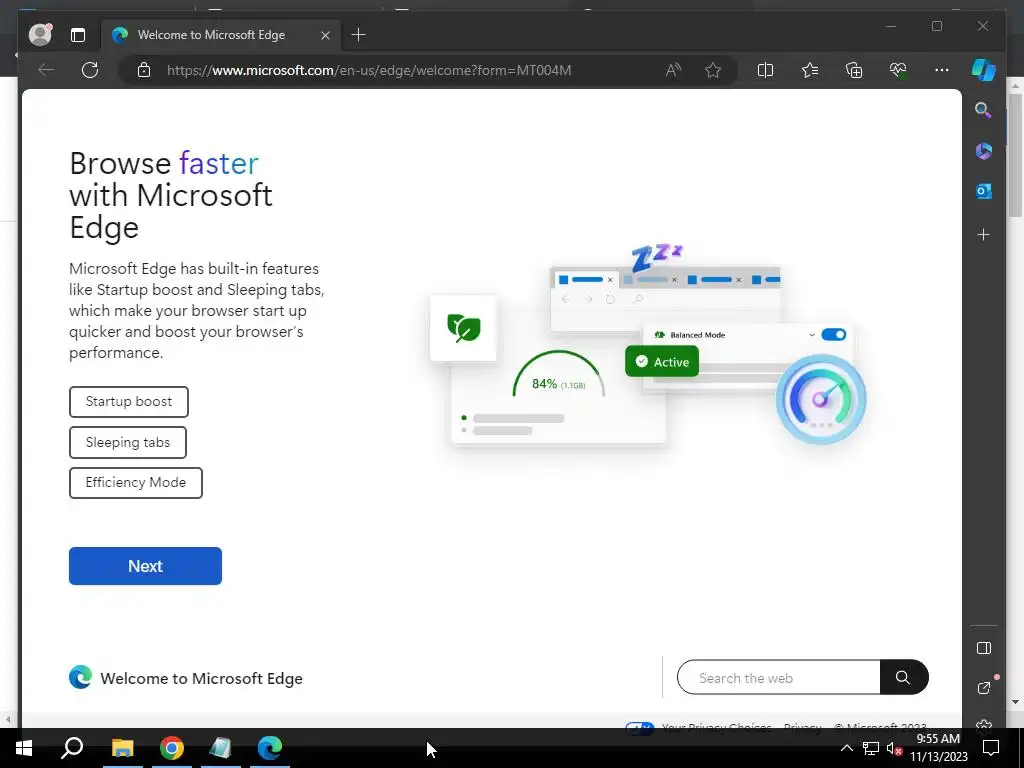Go back with the back arrow
The width and height of the screenshot is (1024, 768).
pos(46,70)
